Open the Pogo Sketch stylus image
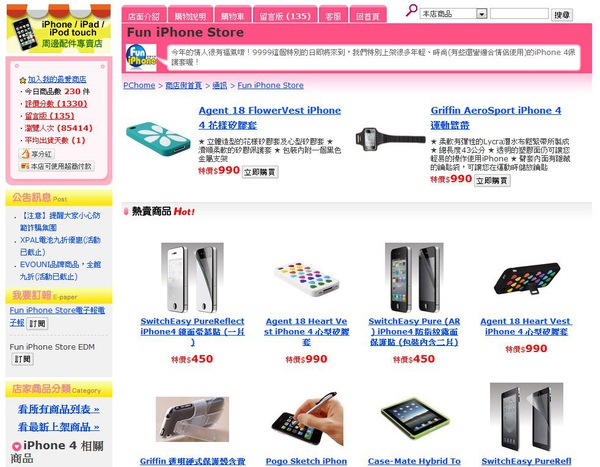600x467 pixels. (x=307, y=418)
